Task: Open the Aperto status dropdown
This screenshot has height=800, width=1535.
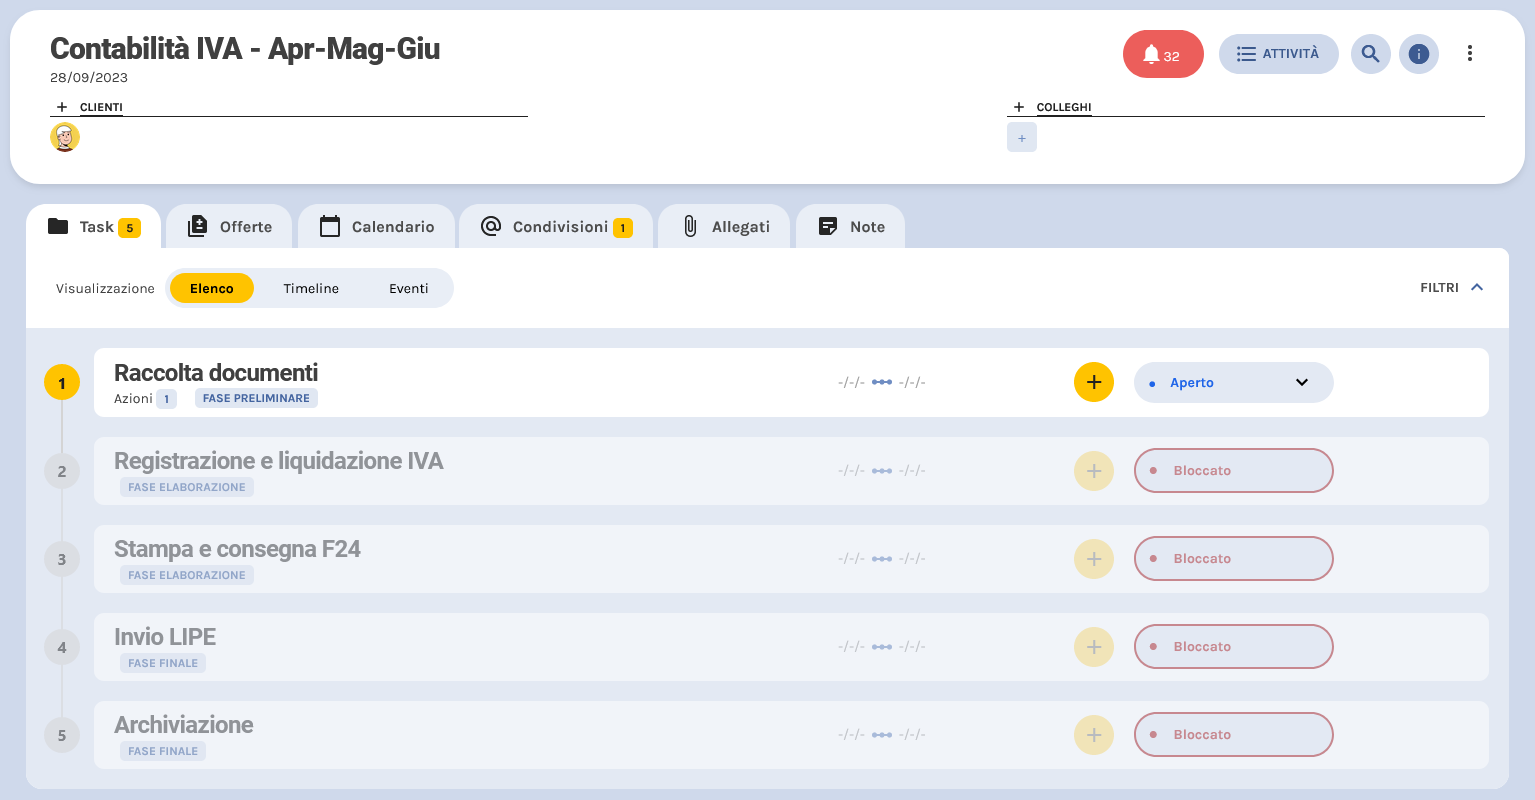Action: point(1232,382)
